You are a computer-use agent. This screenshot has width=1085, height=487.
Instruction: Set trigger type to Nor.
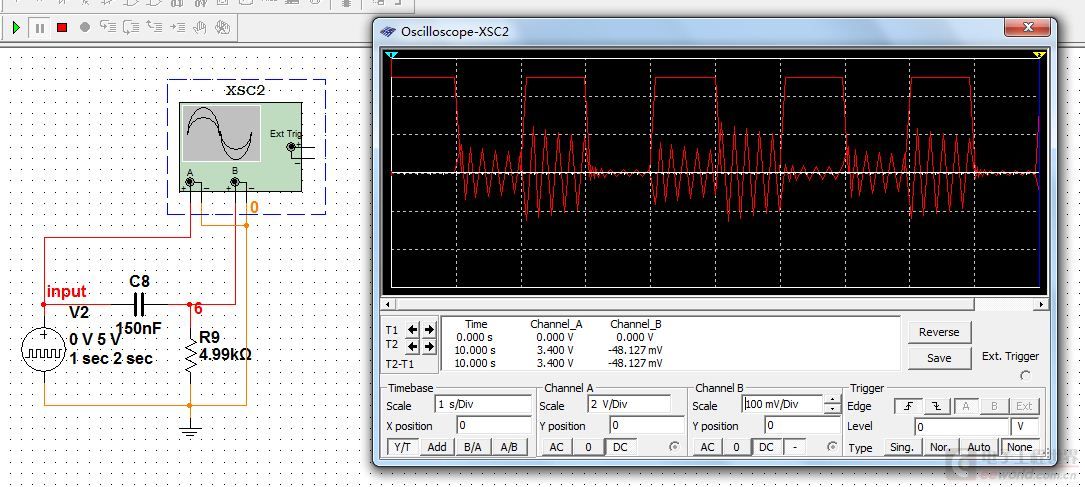coord(940,447)
